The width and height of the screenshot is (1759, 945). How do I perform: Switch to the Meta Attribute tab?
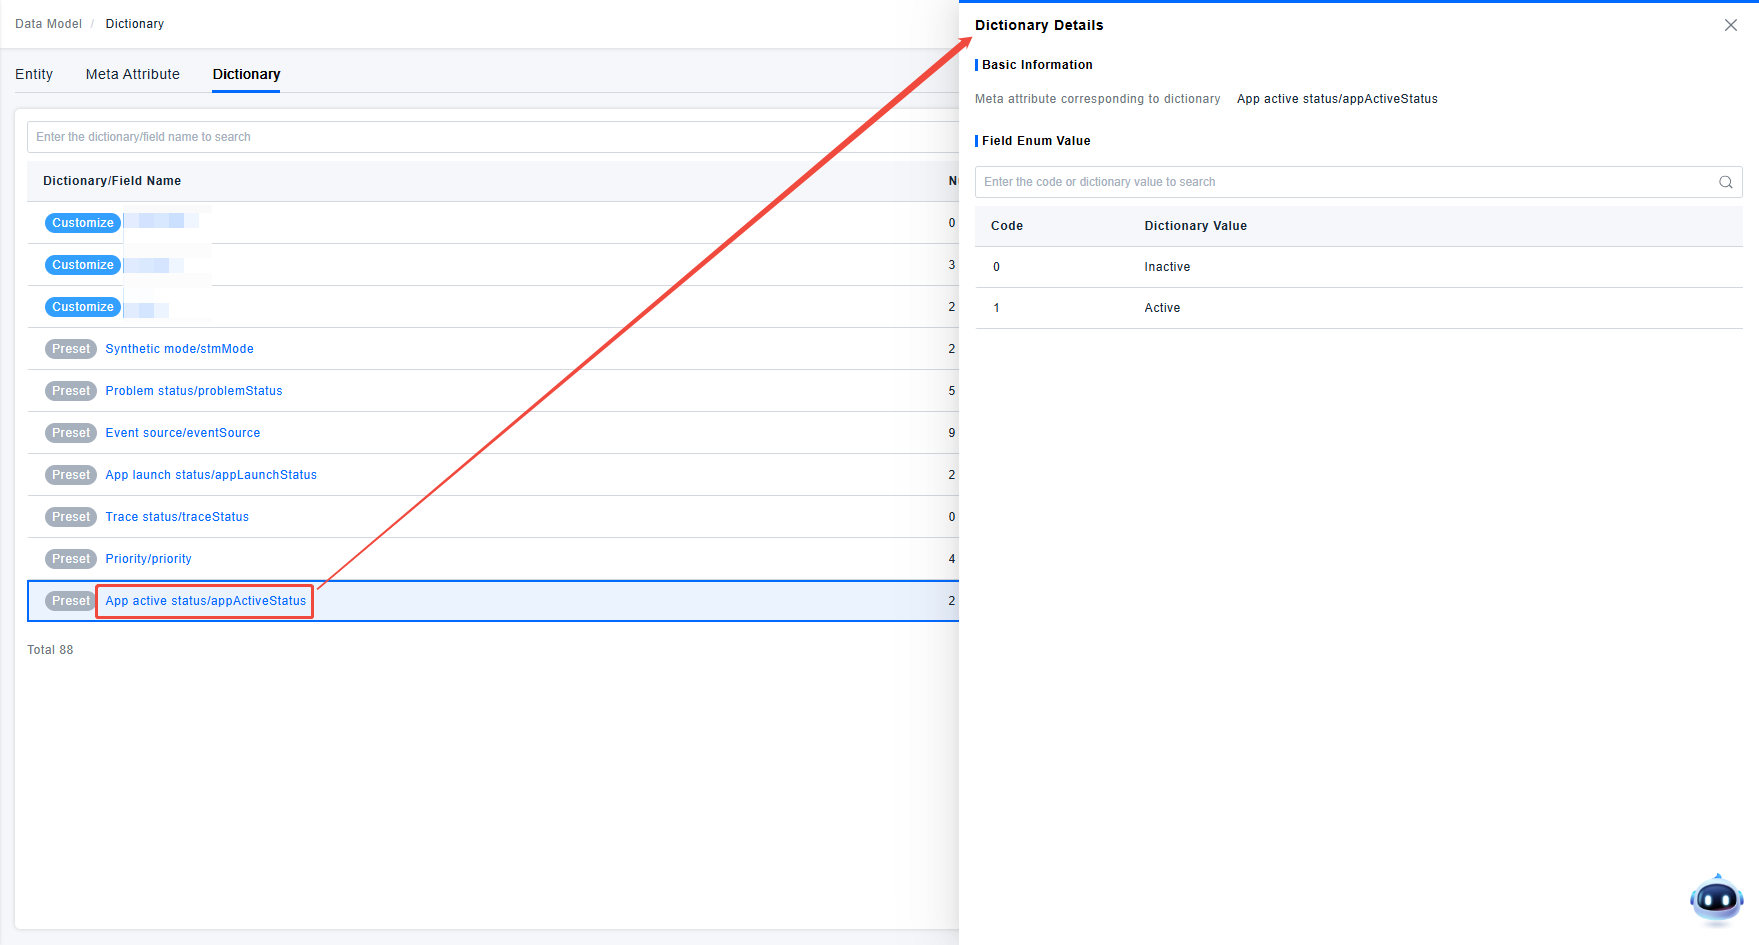[133, 74]
